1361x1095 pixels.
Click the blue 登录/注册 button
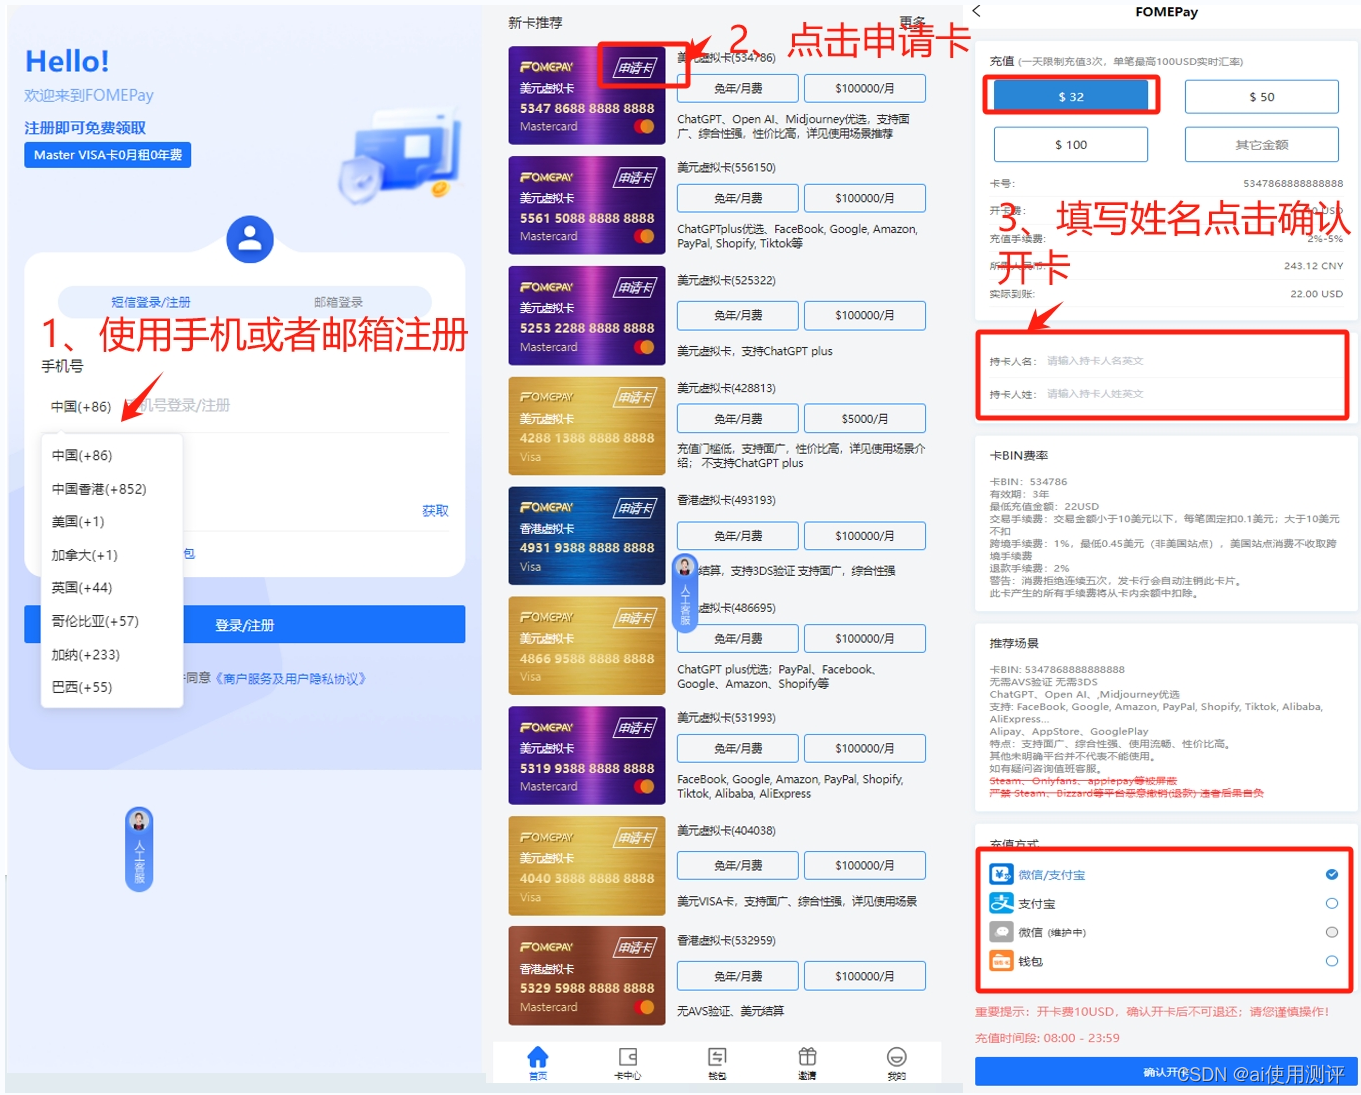point(245,625)
